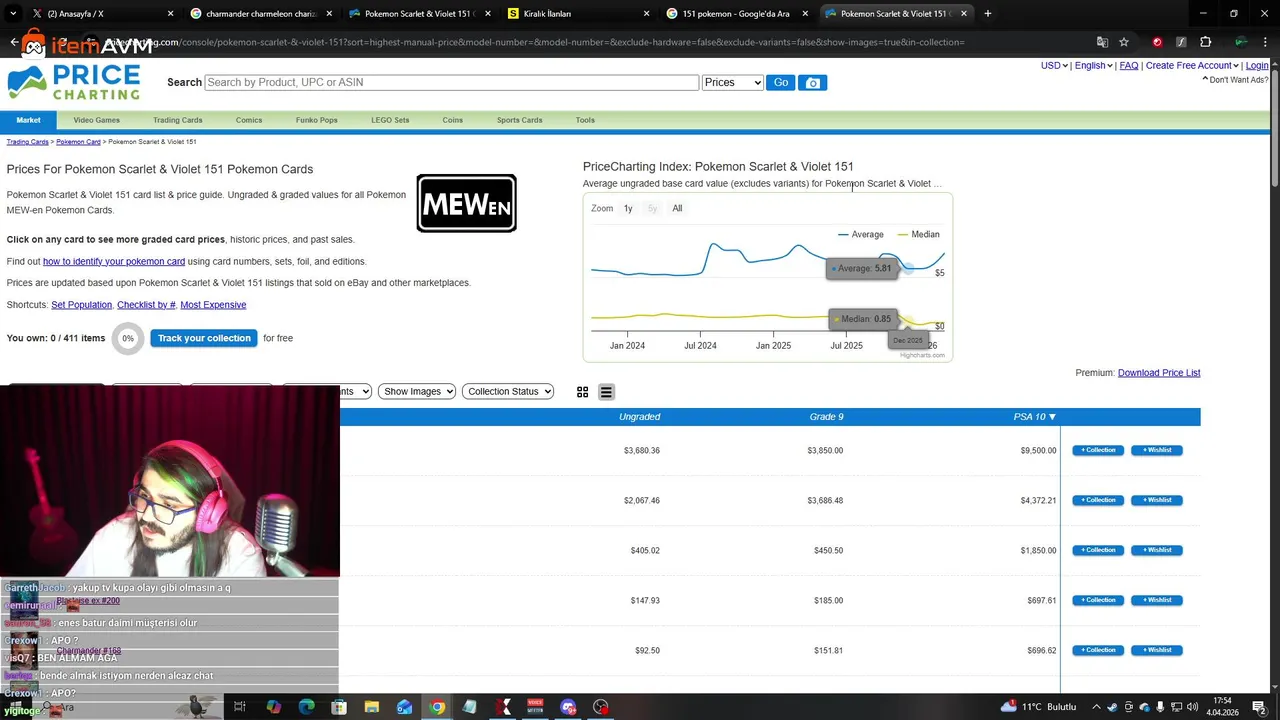Open a new browser tab
The image size is (1280, 720).
tap(988, 14)
